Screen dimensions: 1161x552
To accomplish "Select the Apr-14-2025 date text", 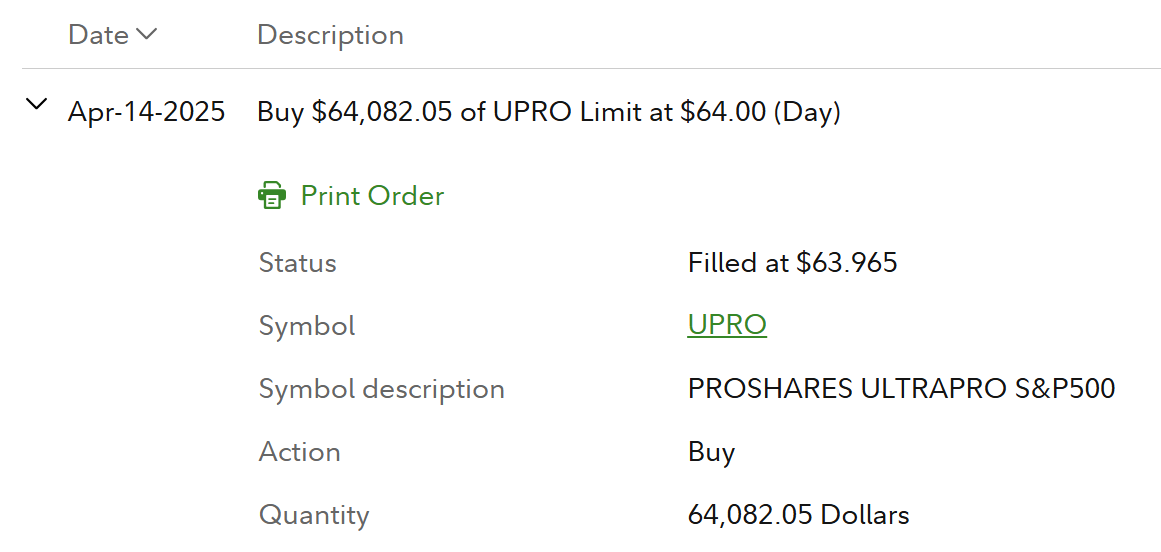I will coord(146,112).
